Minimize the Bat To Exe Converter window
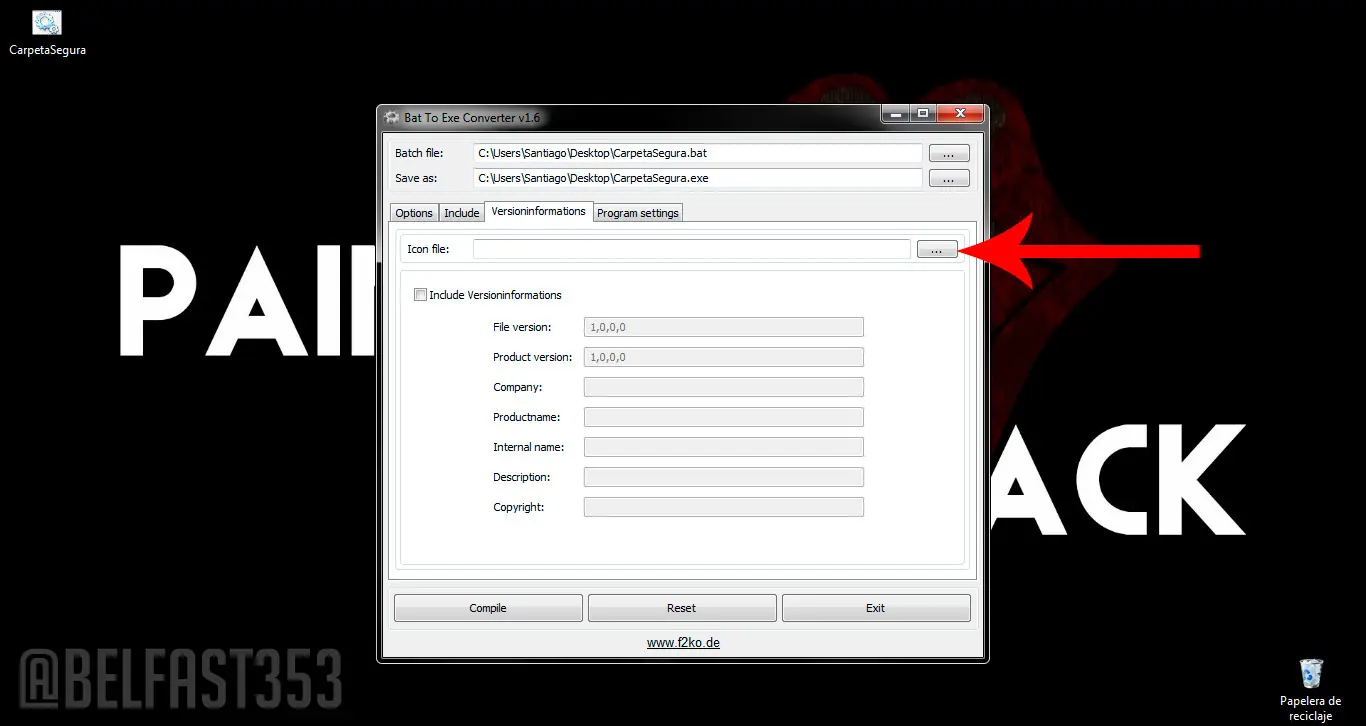1366x726 pixels. (895, 114)
